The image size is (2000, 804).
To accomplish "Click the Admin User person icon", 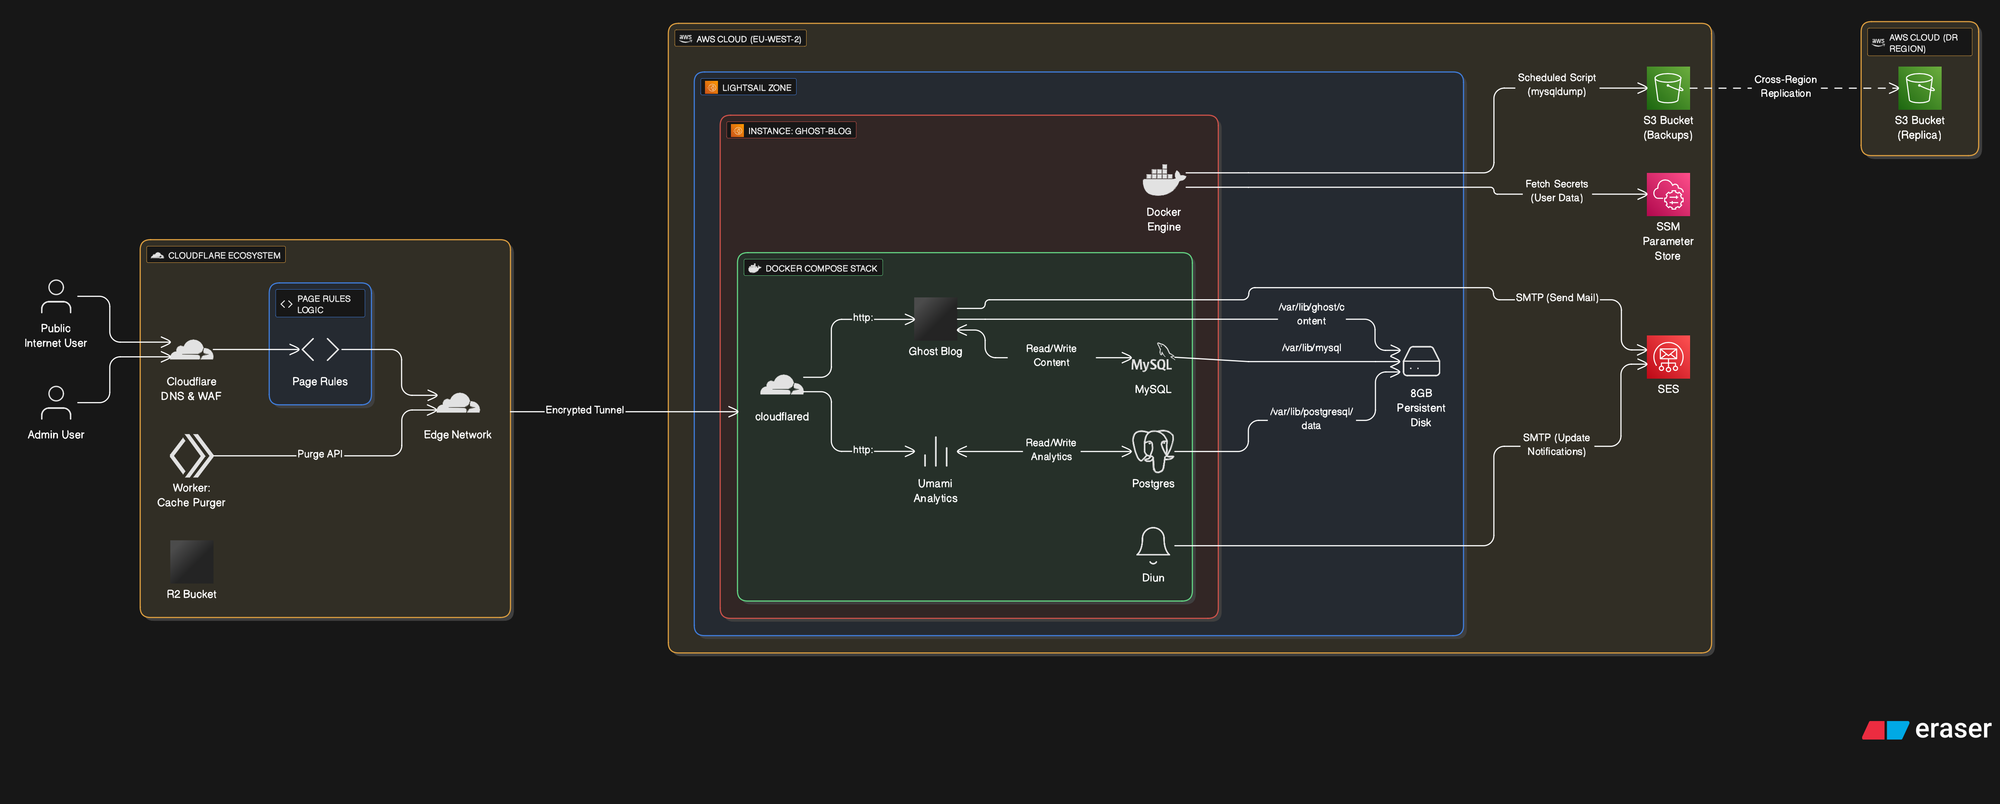I will point(56,403).
